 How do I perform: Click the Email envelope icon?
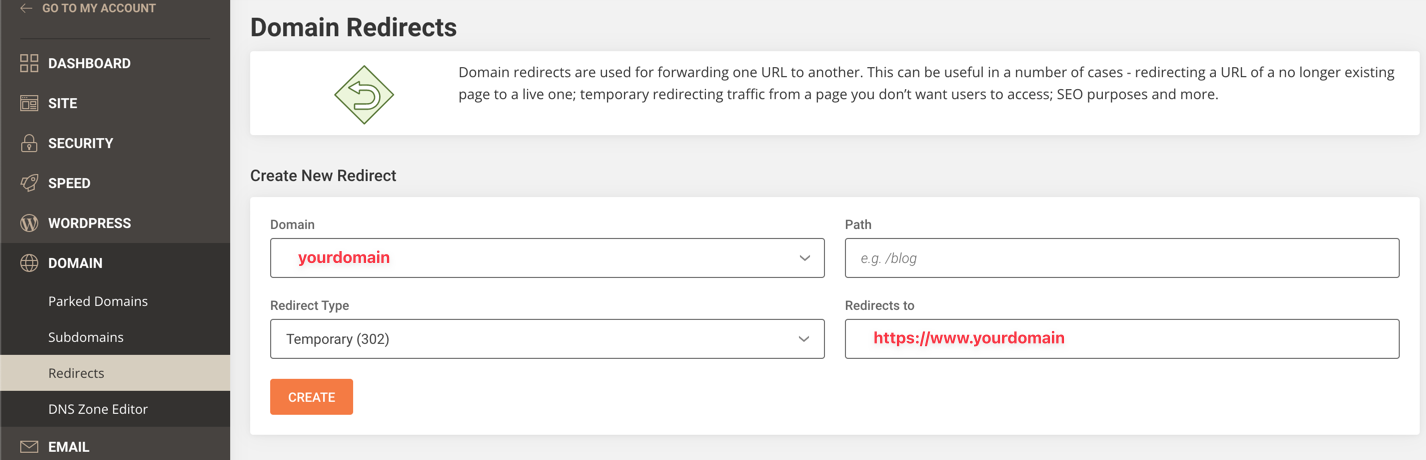29,447
